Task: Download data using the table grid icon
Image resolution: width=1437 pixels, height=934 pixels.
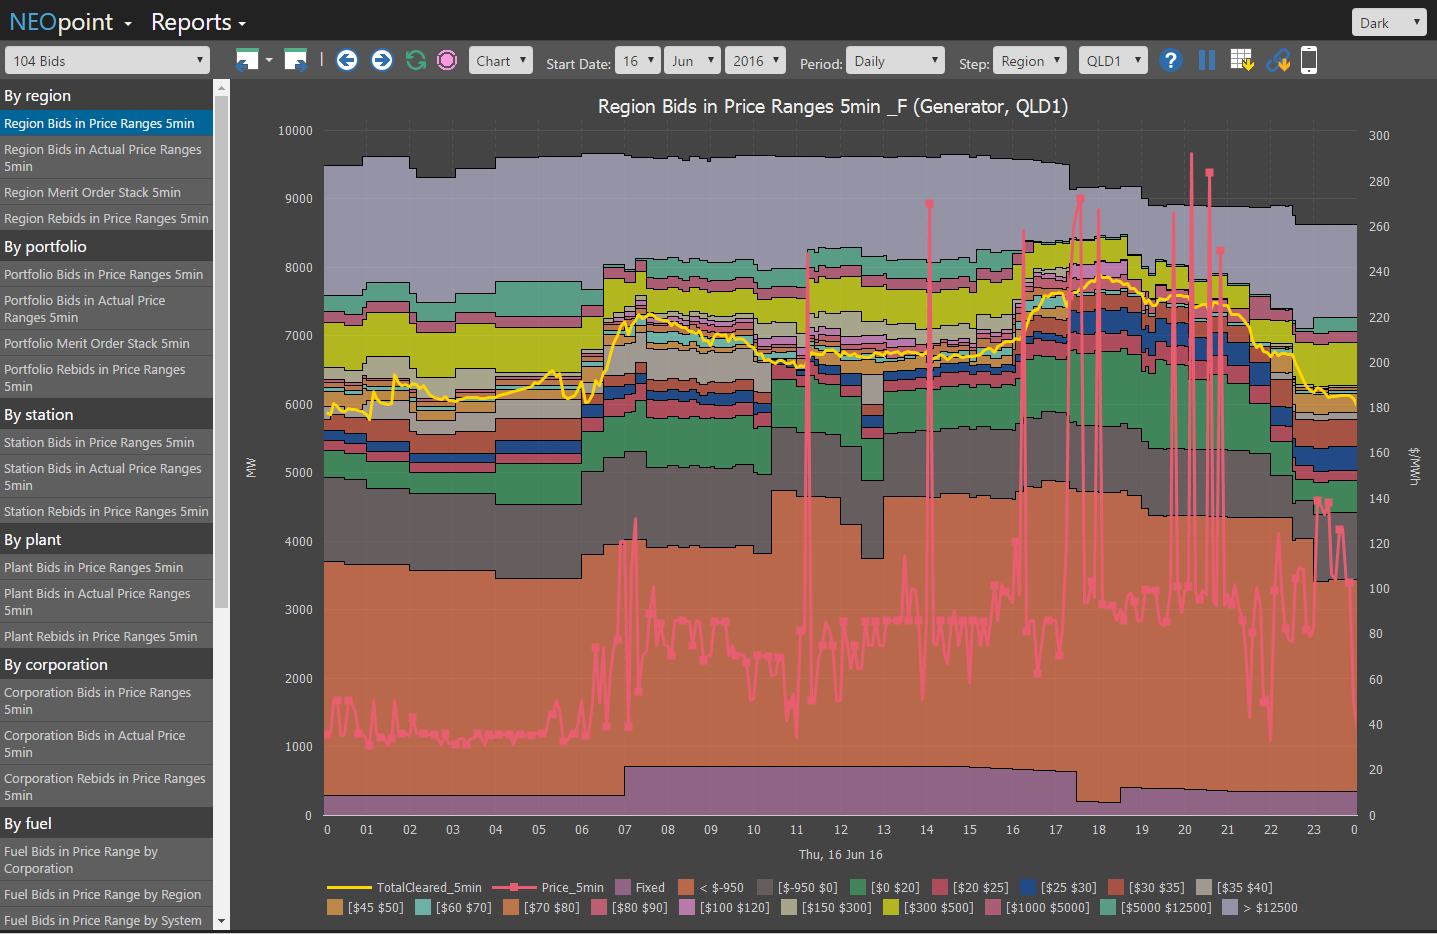Action: pos(1242,61)
